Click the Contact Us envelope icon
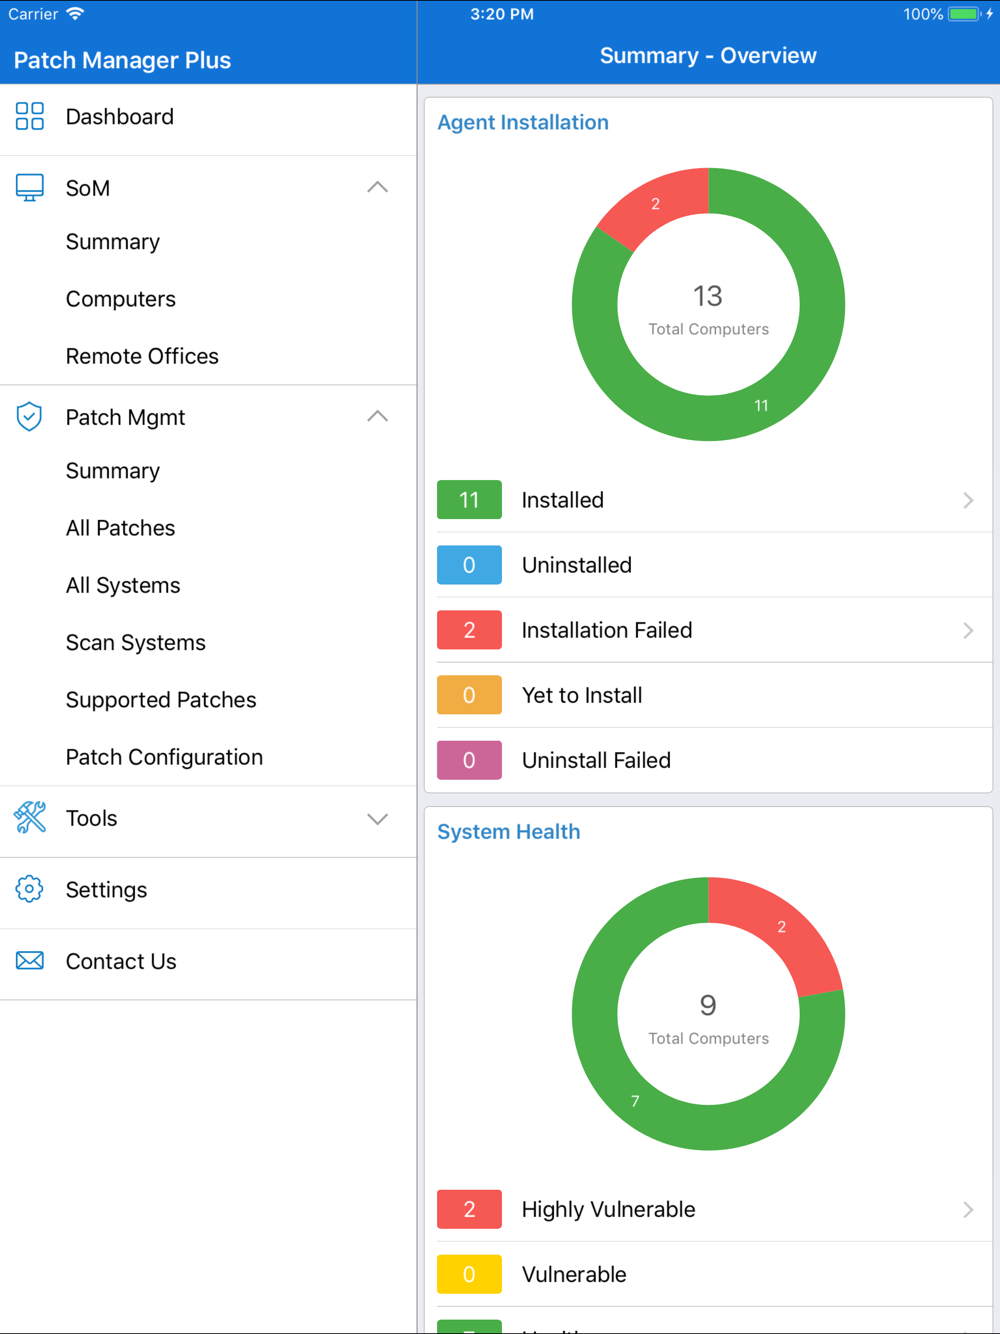The width and height of the screenshot is (1000, 1334). [x=30, y=961]
